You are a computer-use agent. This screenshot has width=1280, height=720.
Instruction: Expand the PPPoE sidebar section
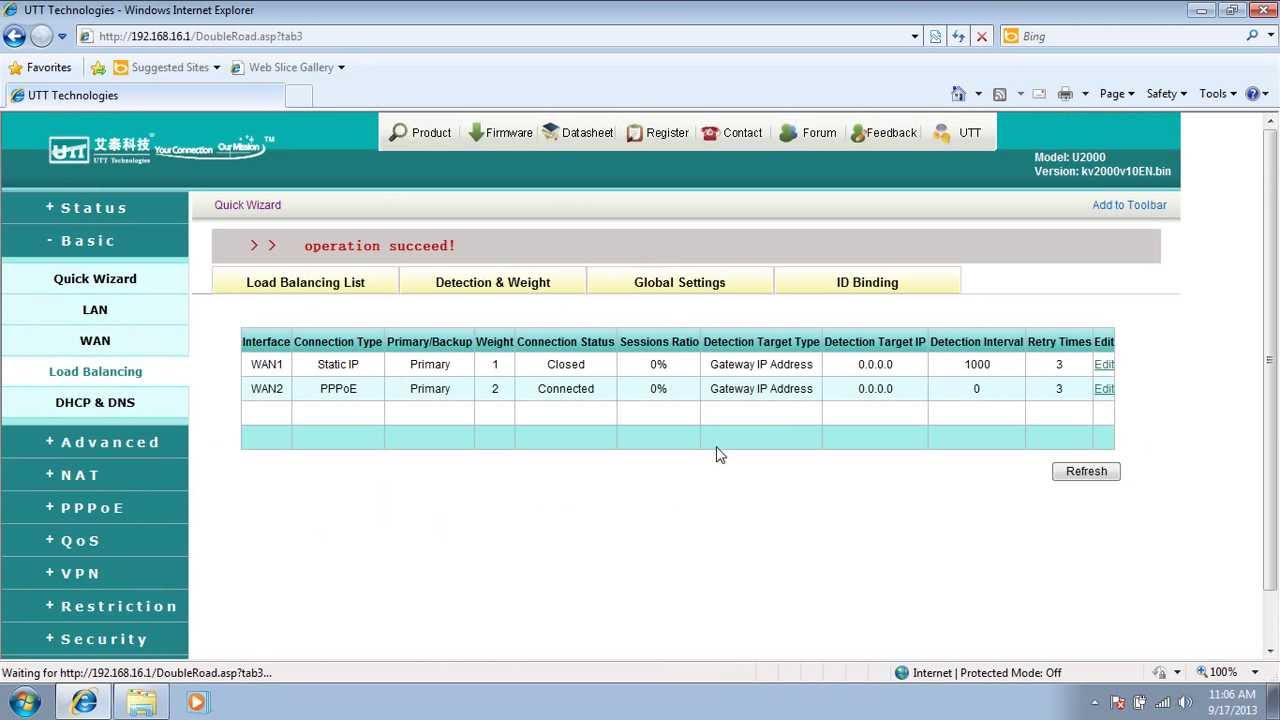(94, 508)
